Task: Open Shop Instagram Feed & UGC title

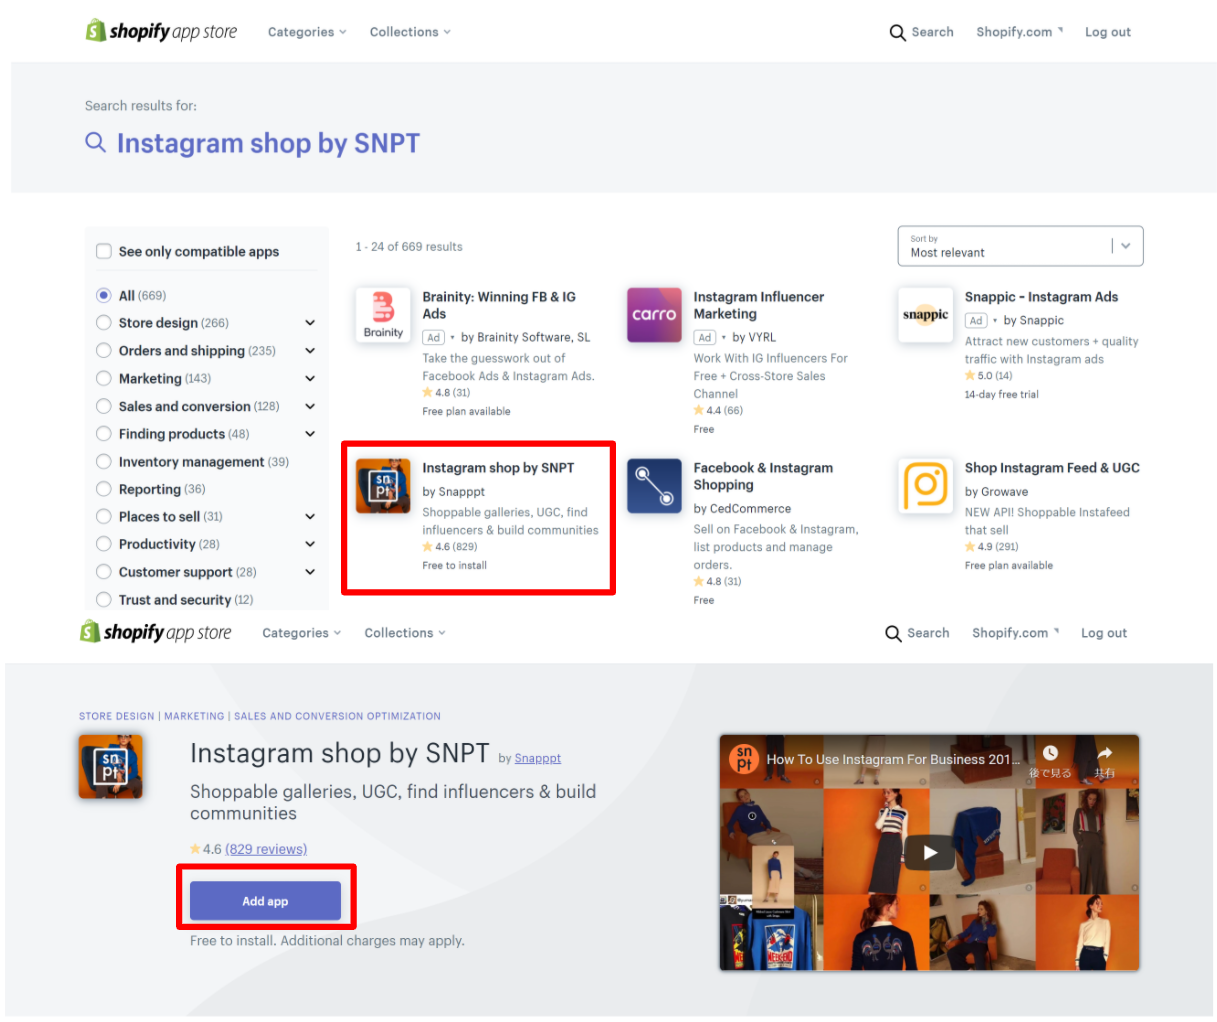Action: tap(1052, 467)
